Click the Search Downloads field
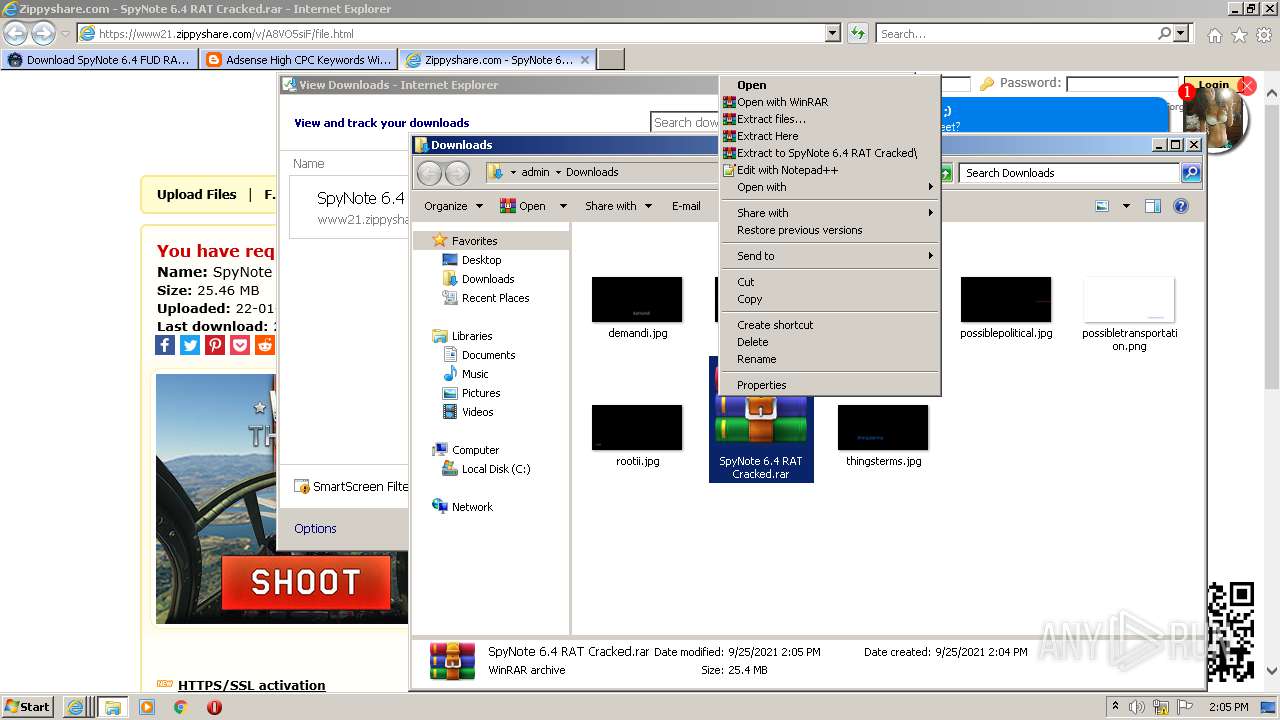The width and height of the screenshot is (1280, 720). pyautogui.click(x=1070, y=173)
